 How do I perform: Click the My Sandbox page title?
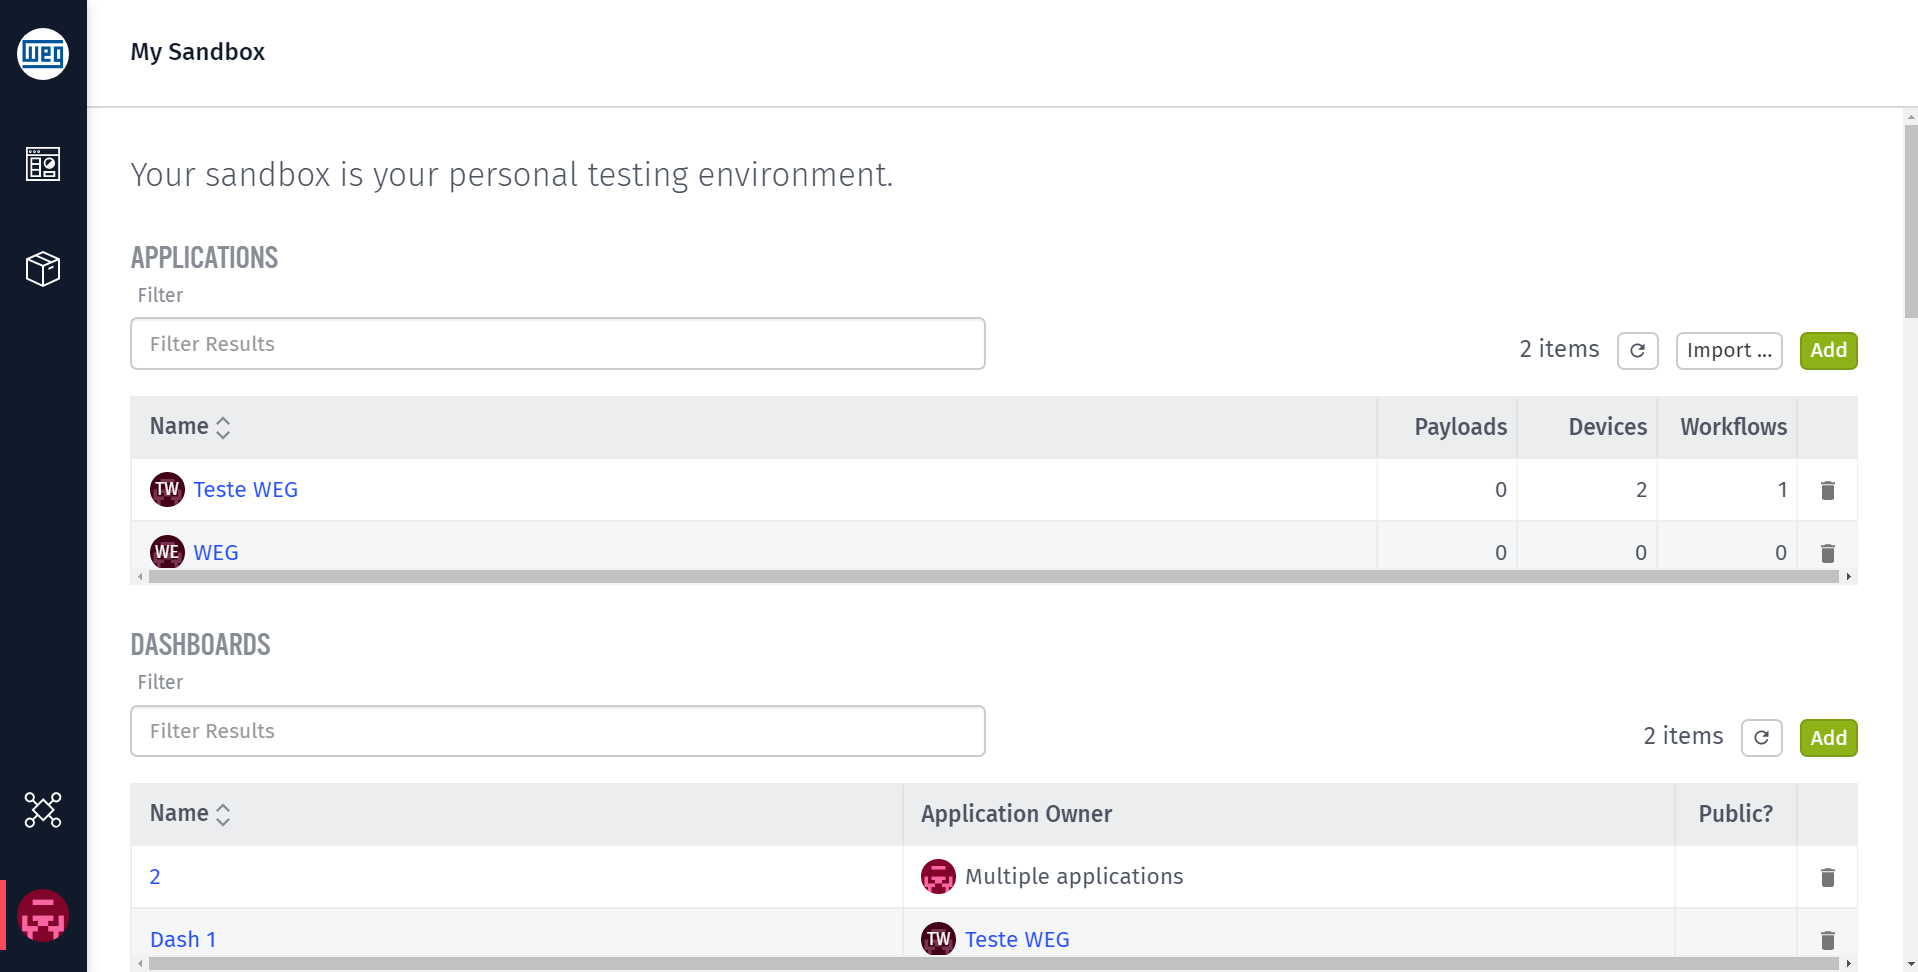click(x=198, y=52)
